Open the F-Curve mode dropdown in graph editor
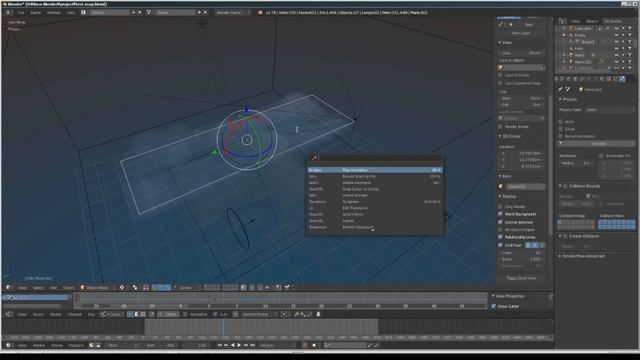Viewport: 640px width, 360px height. 111,314
